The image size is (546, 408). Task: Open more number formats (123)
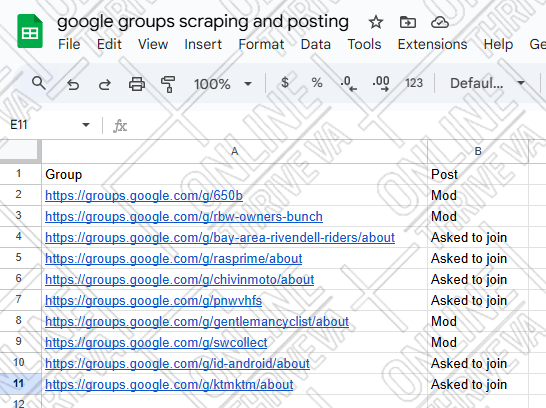click(x=414, y=83)
